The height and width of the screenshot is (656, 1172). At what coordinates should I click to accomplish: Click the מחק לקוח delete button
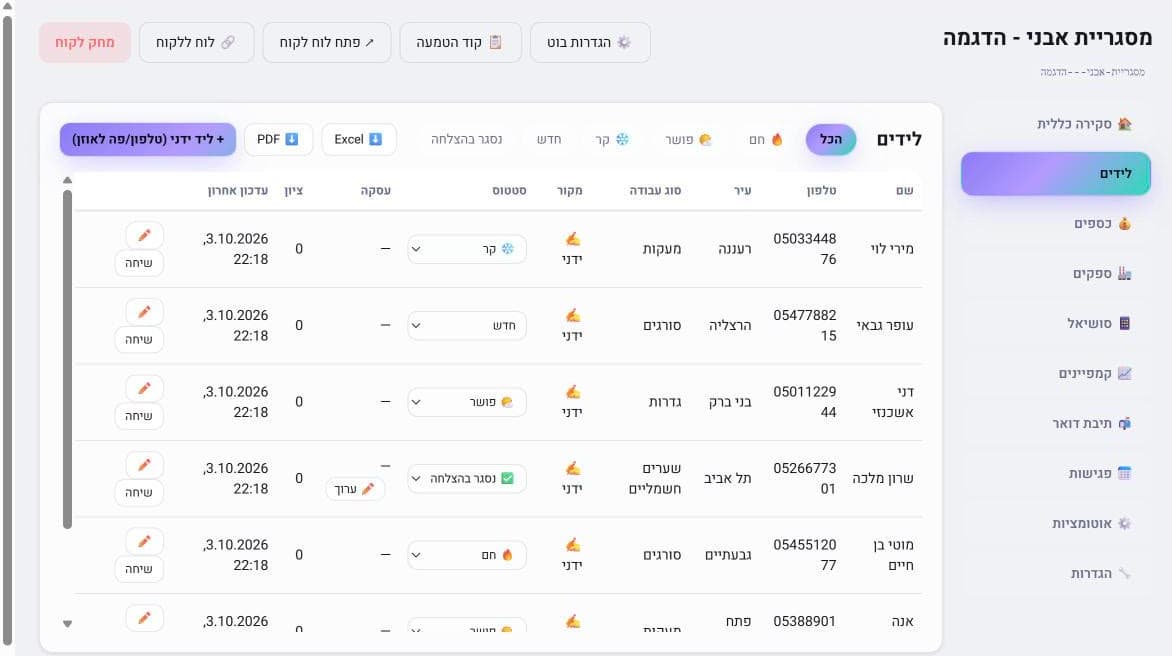pyautogui.click(x=85, y=43)
